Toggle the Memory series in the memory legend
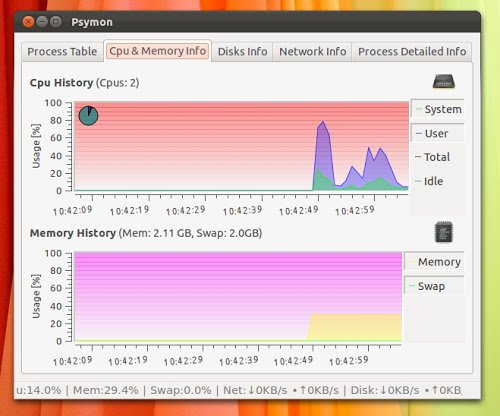Screen dimensions: 500x416 click(434, 262)
